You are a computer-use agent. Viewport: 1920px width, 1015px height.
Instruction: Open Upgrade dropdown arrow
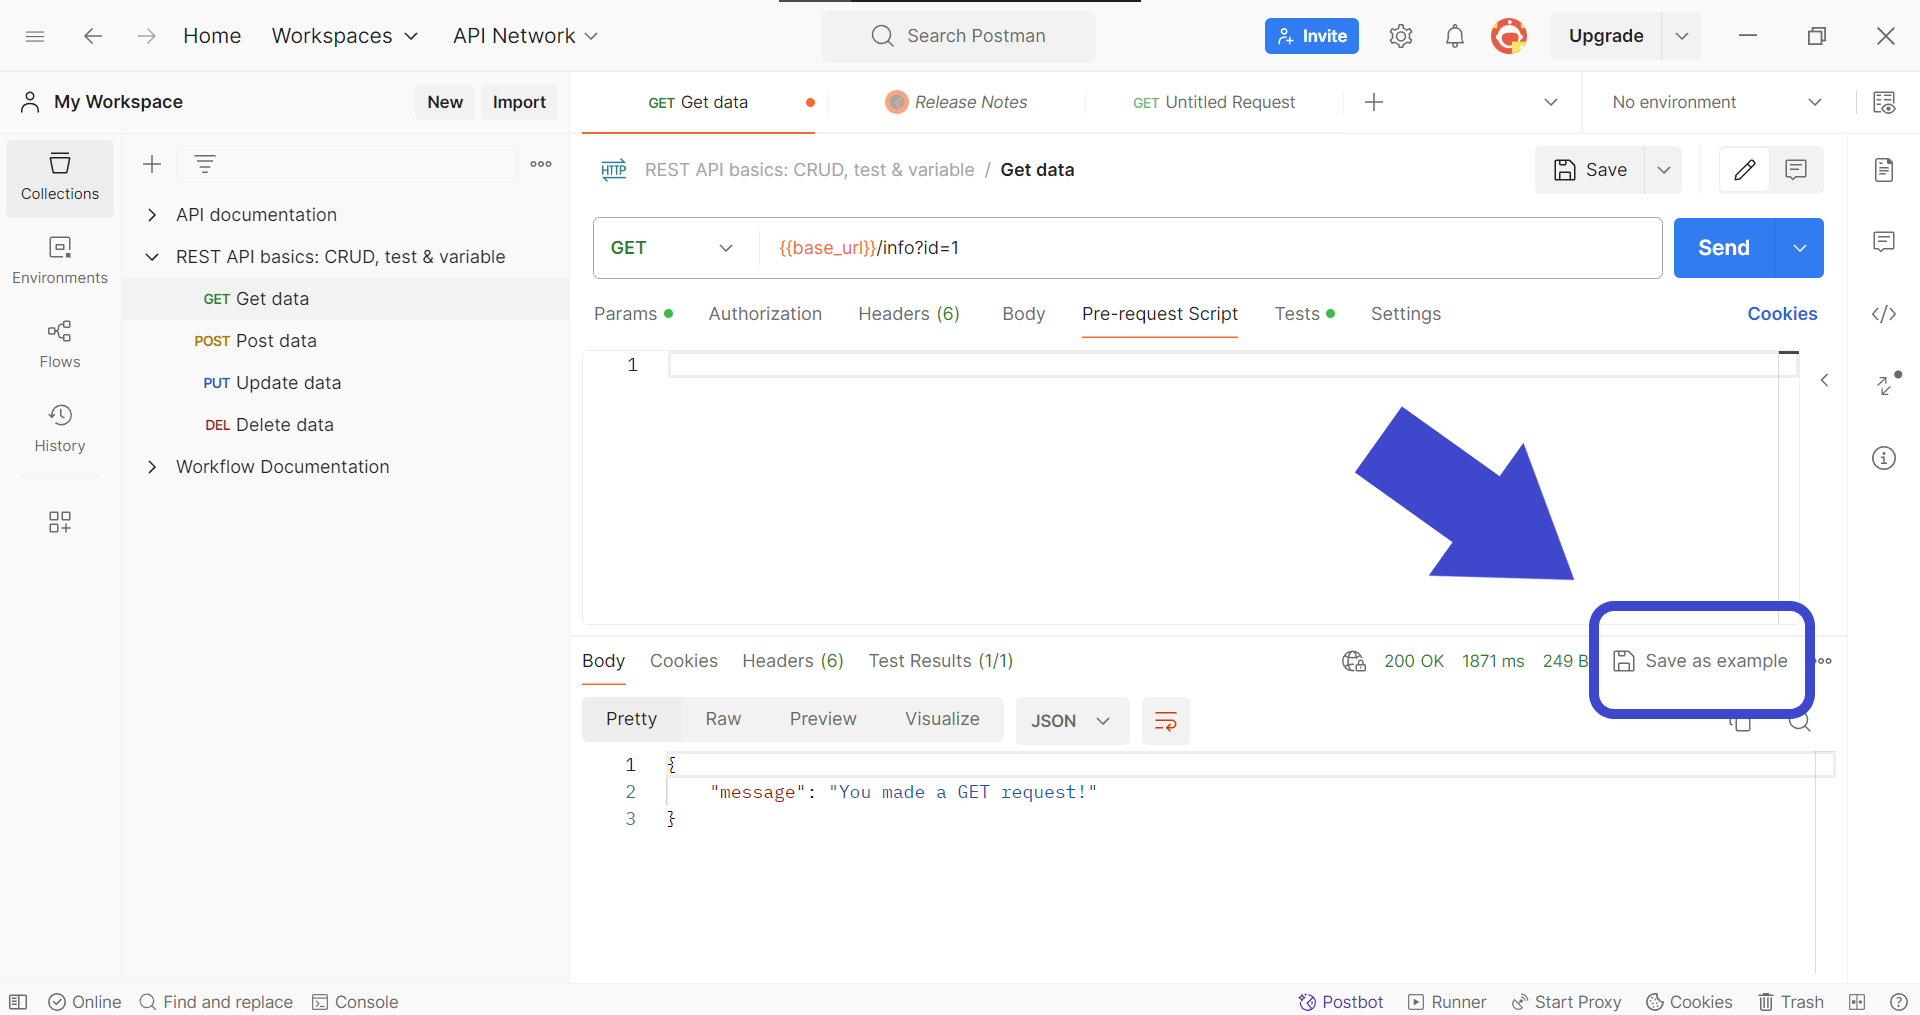[x=1682, y=36]
